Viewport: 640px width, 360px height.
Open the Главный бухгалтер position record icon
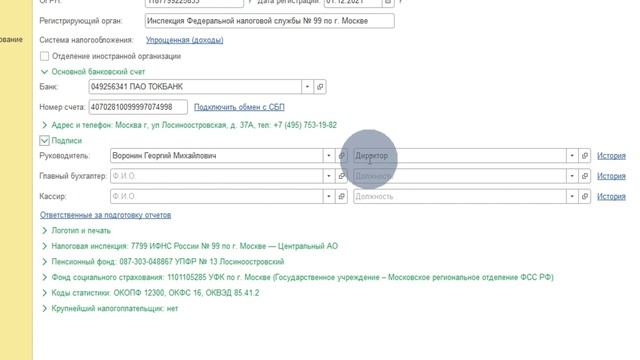[584, 176]
